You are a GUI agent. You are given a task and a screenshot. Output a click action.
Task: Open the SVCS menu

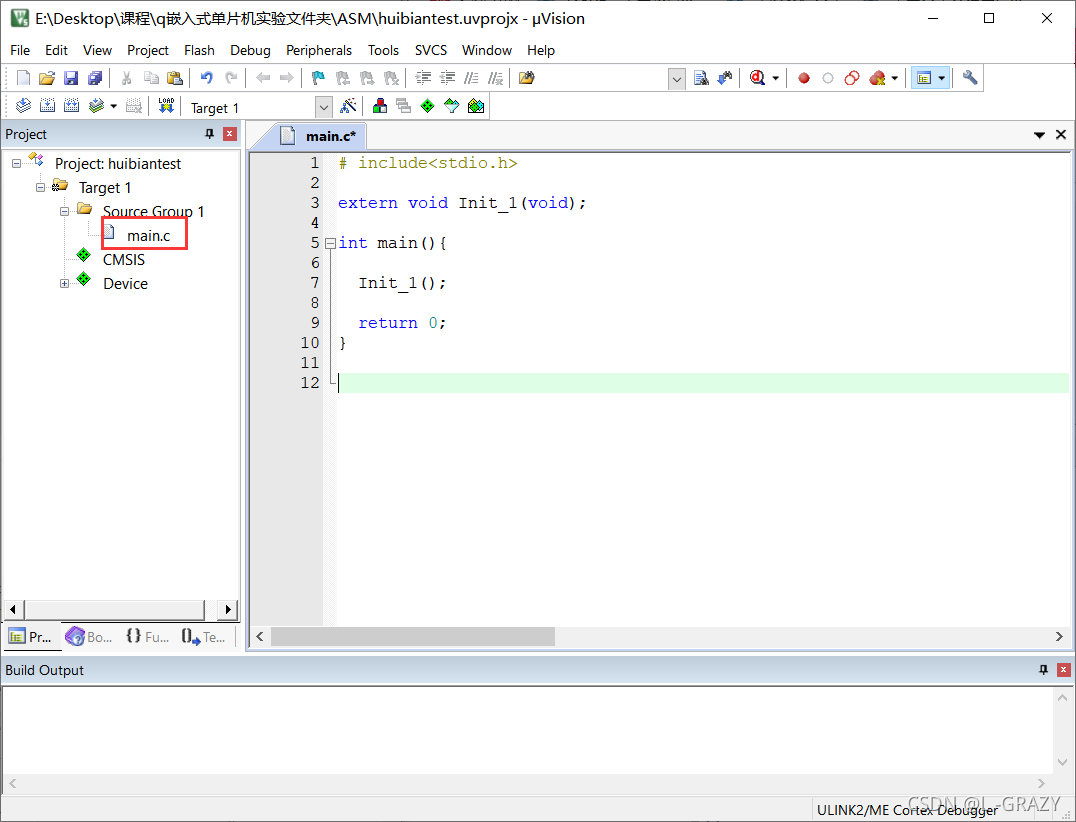click(x=430, y=50)
